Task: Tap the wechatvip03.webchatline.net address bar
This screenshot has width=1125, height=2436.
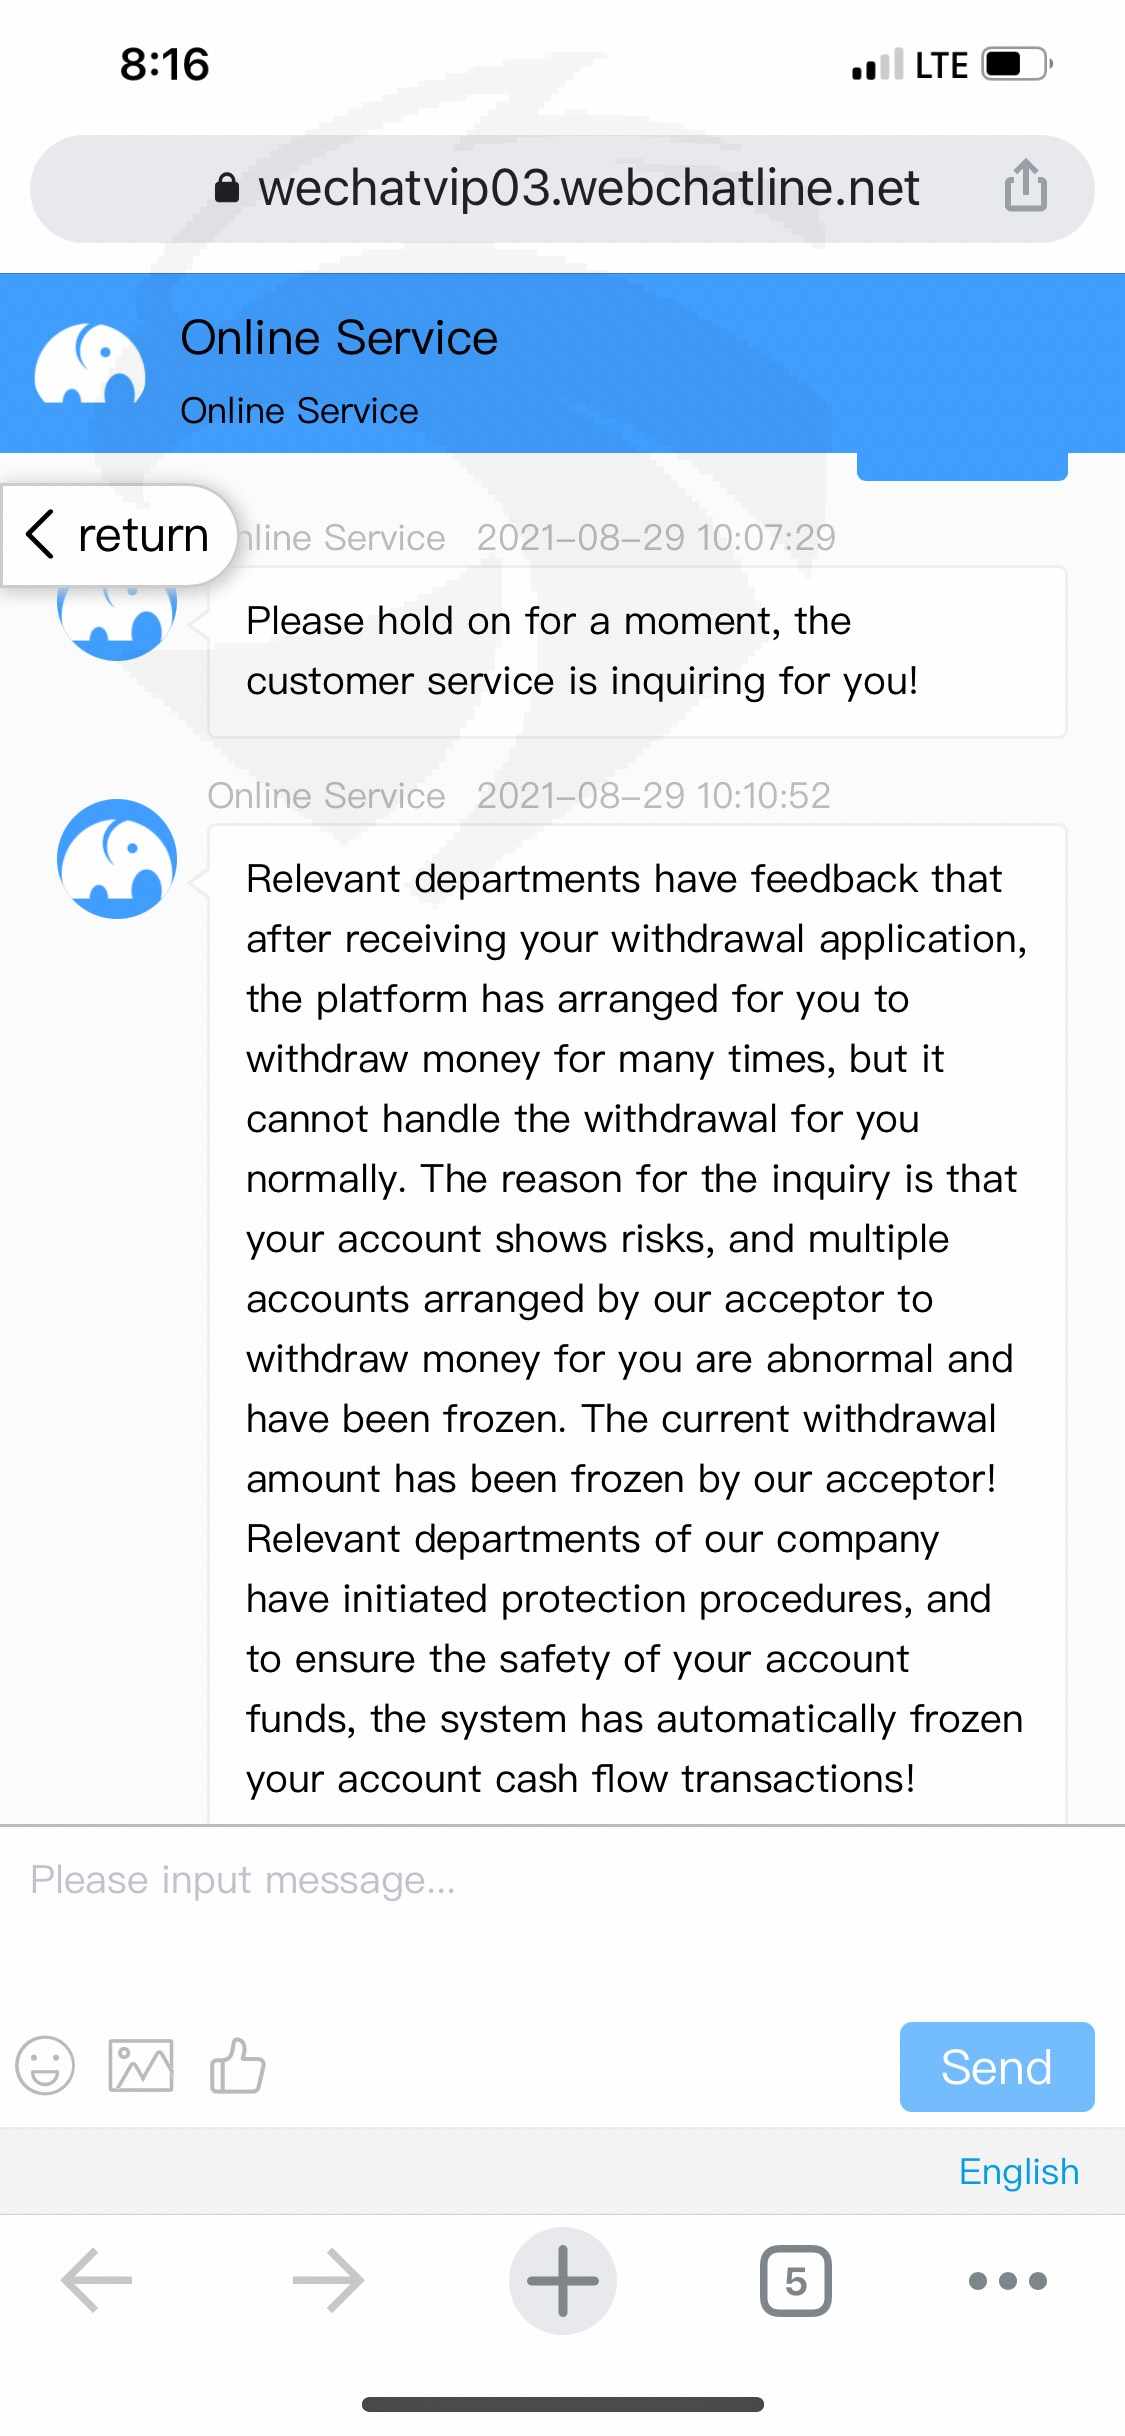Action: [x=588, y=188]
